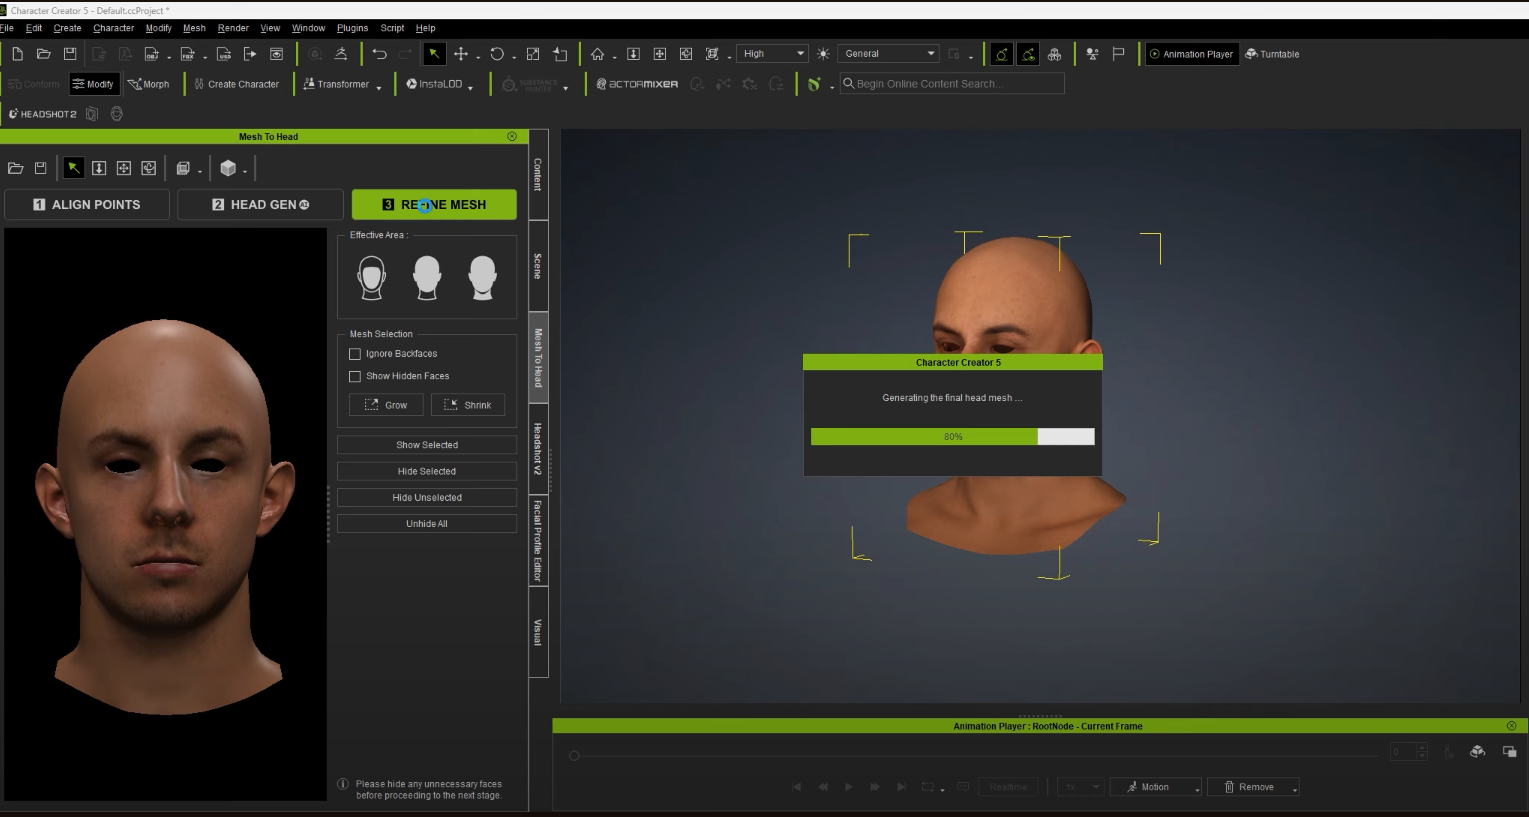Viewport: 1529px width, 817px height.
Task: Click the Hide Unselected button
Action: (427, 497)
